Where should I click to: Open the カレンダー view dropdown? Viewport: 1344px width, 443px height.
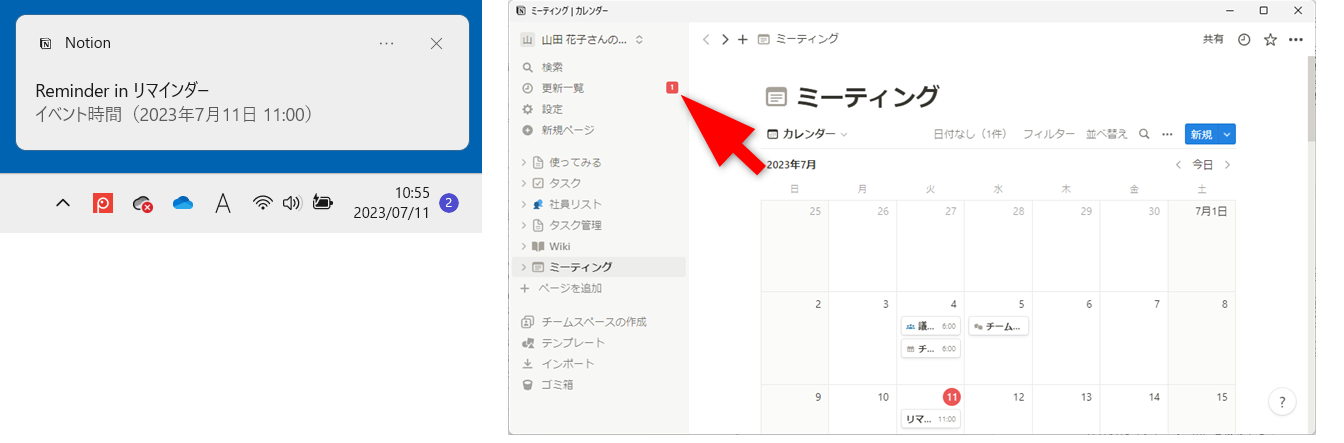coord(807,134)
